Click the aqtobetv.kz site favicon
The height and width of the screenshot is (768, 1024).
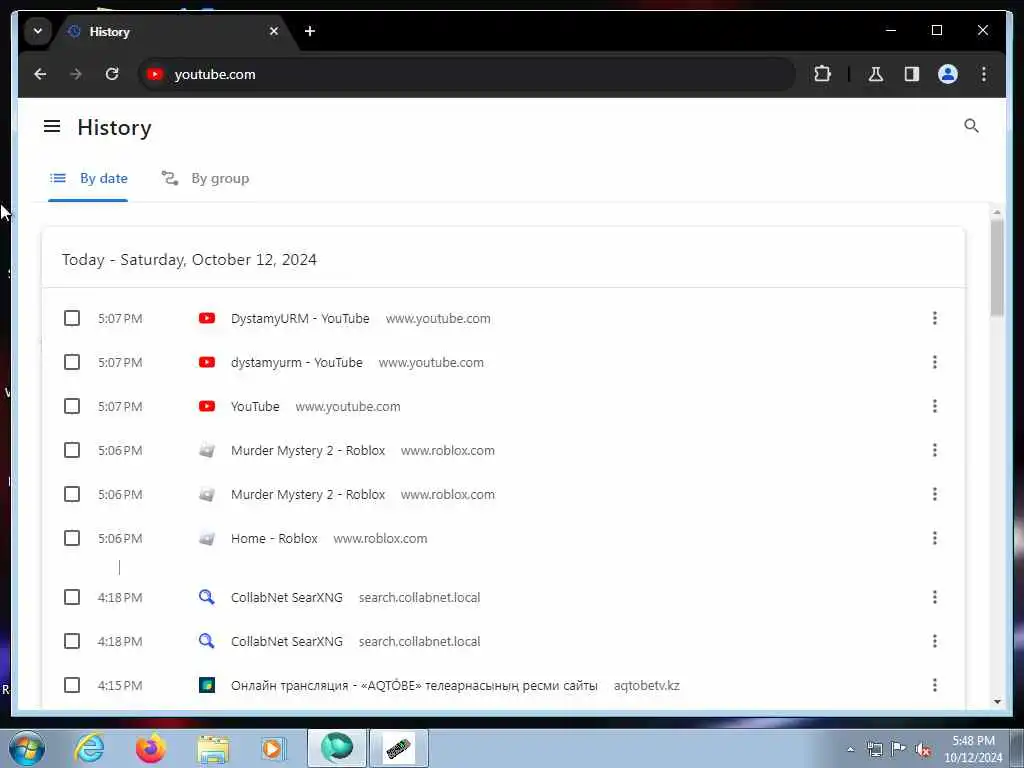(206, 685)
